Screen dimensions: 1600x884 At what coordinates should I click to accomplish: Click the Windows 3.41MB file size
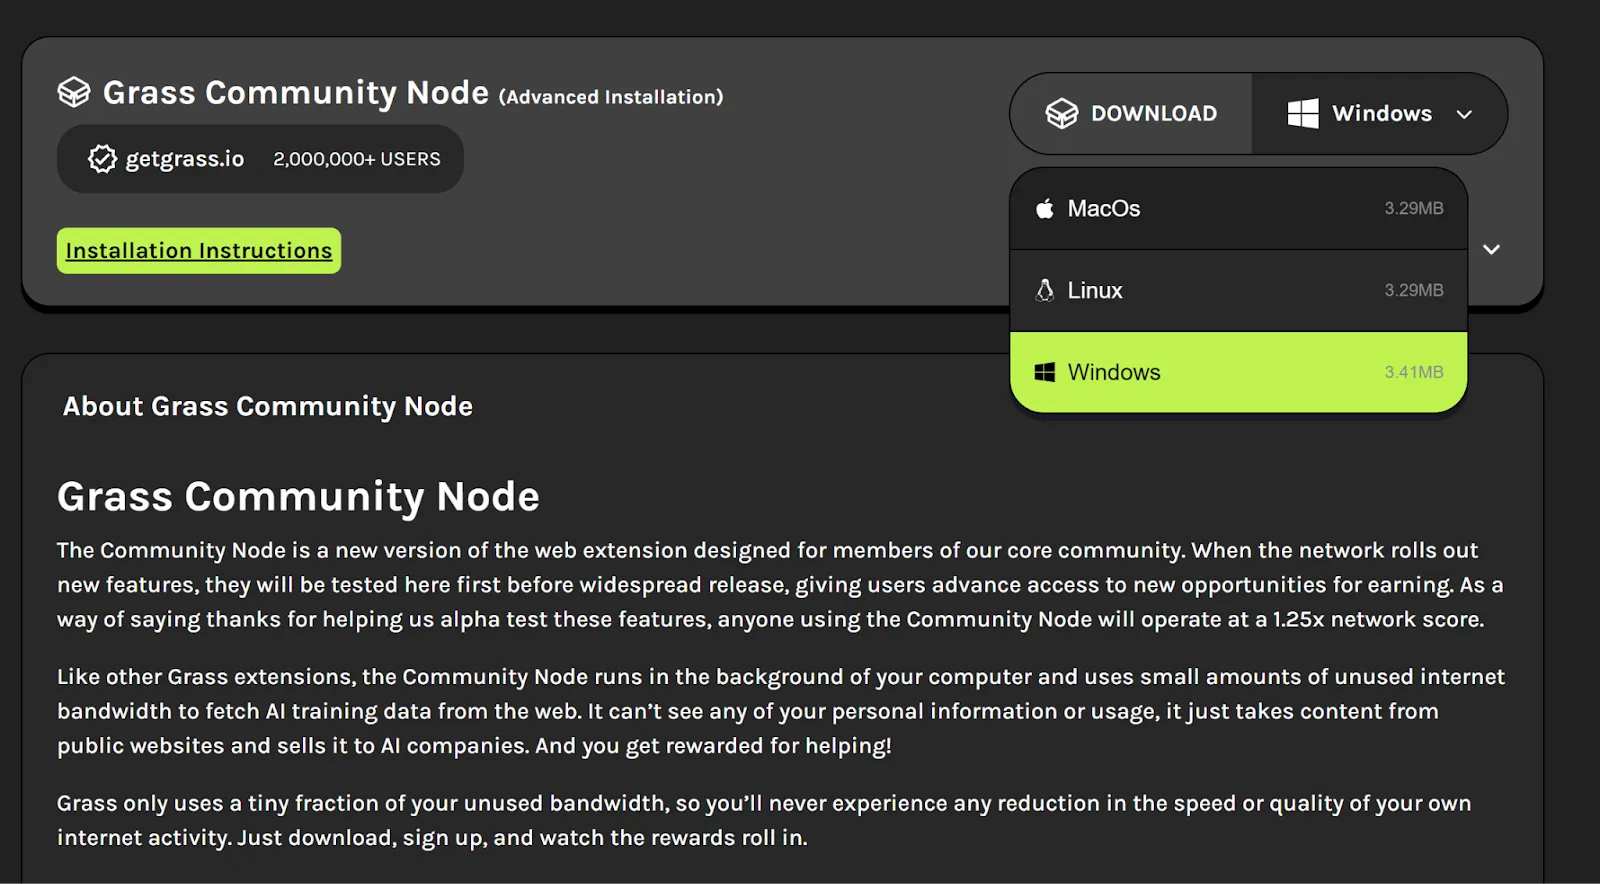pyautogui.click(x=1414, y=372)
